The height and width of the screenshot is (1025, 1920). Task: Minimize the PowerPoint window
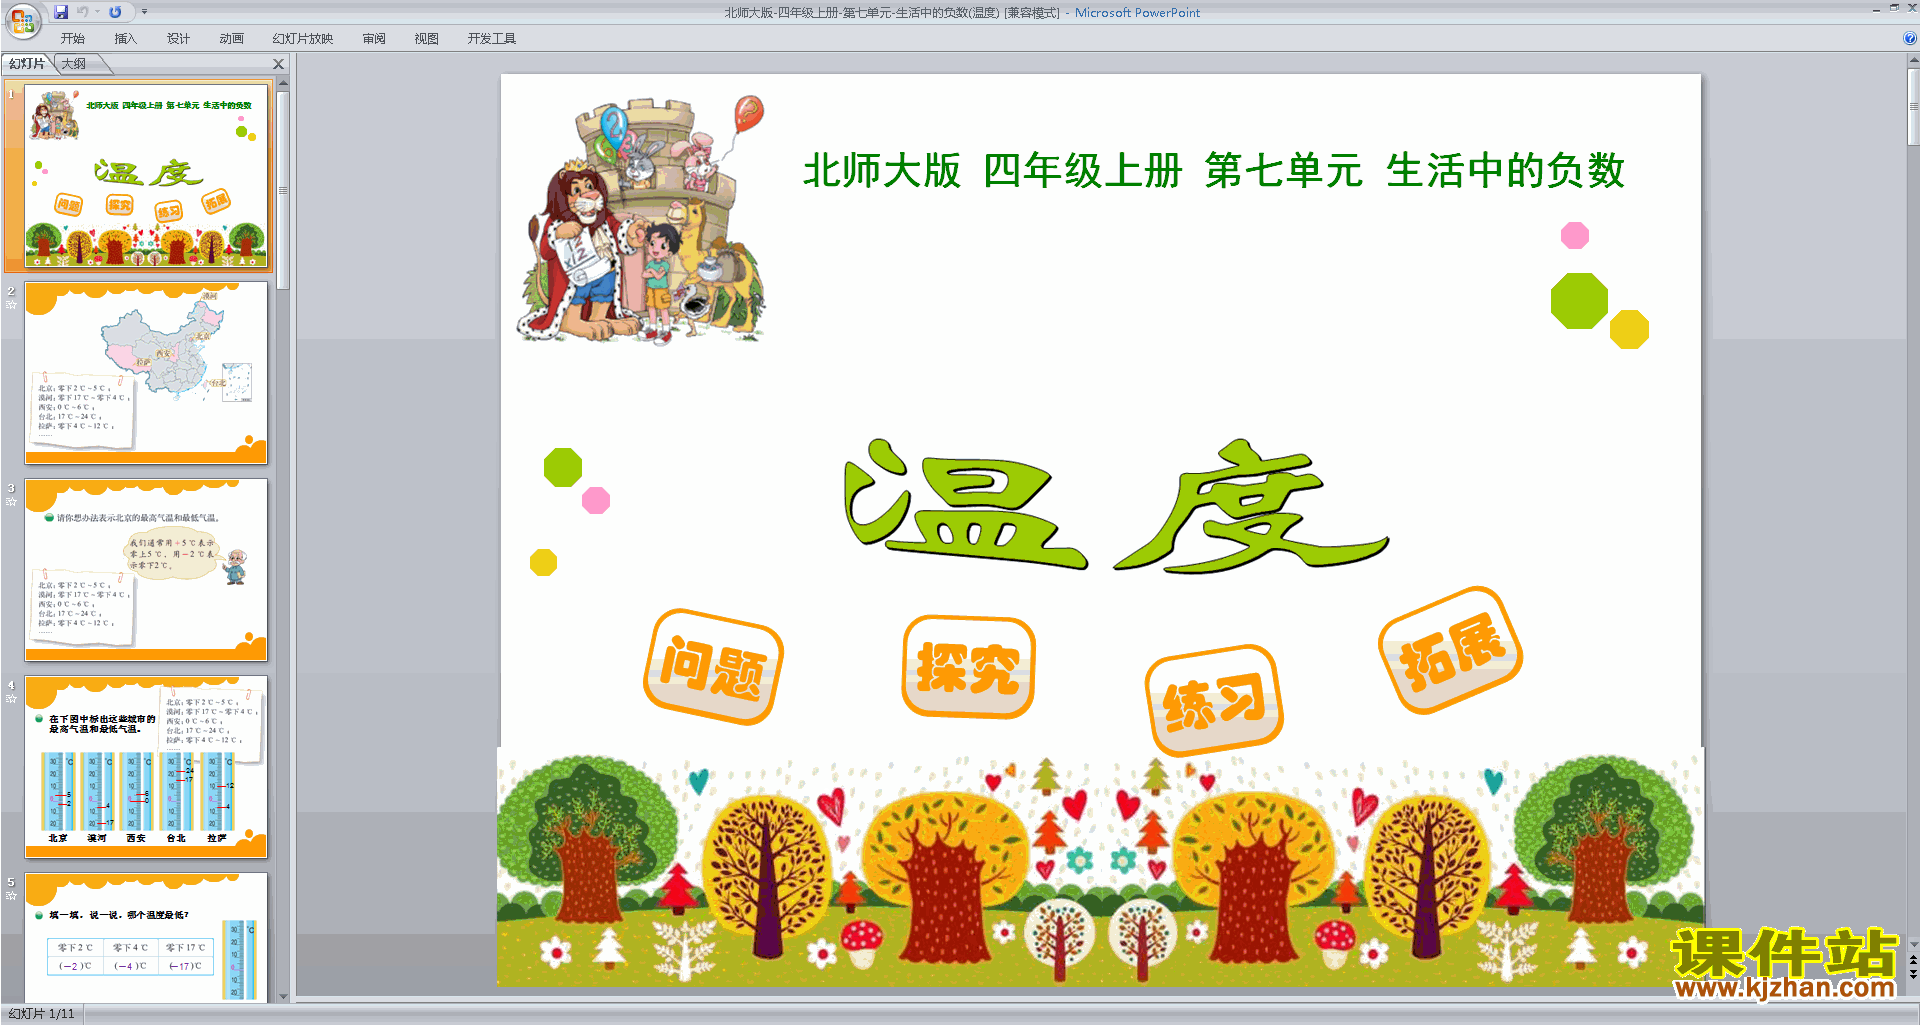point(1876,9)
